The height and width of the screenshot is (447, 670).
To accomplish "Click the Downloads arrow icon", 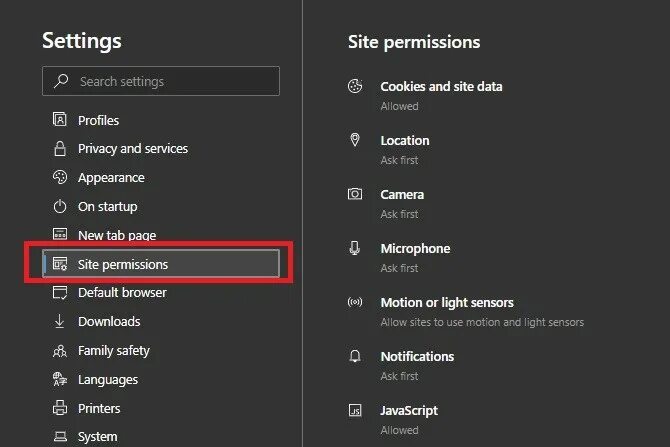I will pos(59,322).
